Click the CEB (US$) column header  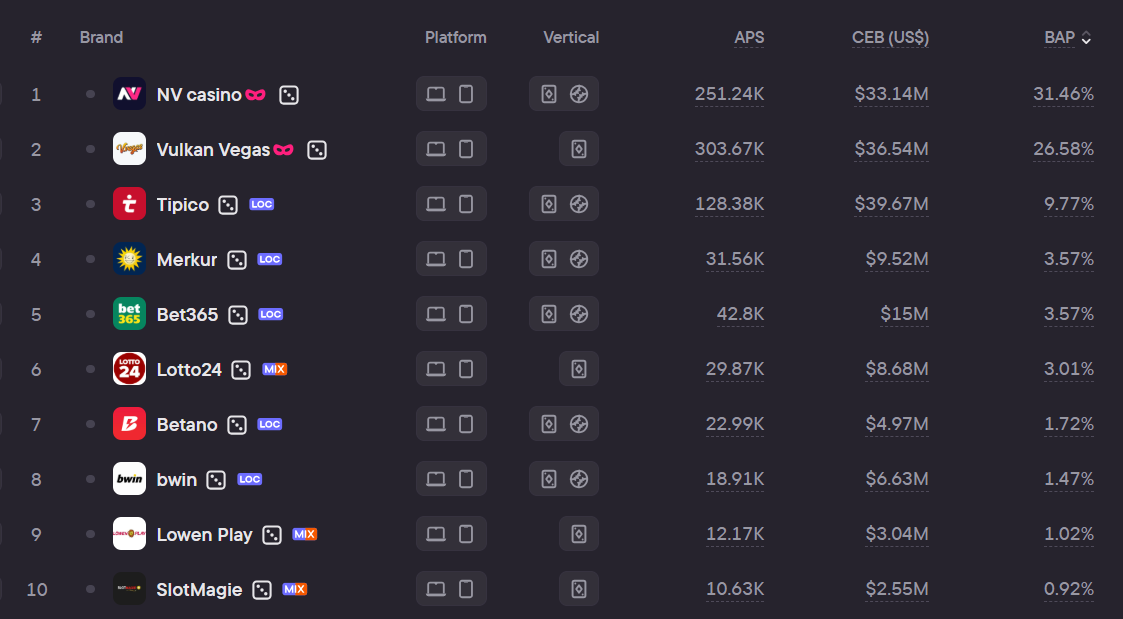click(x=890, y=37)
